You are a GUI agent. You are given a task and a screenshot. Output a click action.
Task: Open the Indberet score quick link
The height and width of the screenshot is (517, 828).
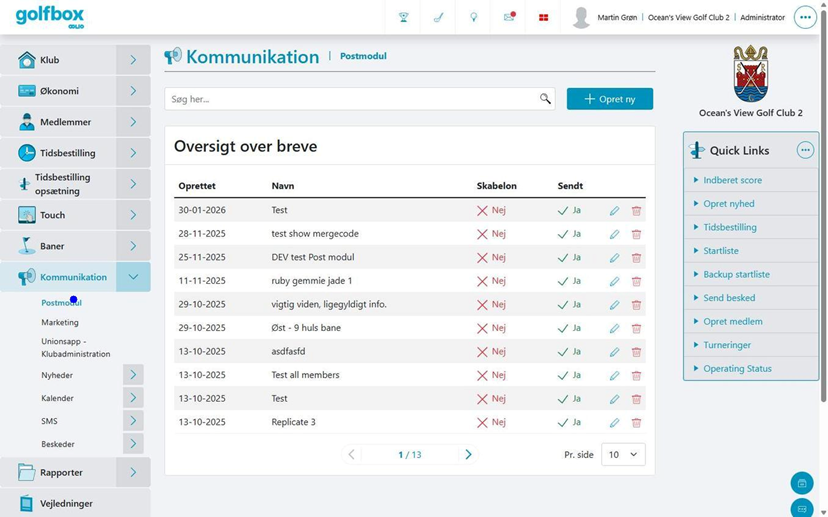pyautogui.click(x=732, y=180)
